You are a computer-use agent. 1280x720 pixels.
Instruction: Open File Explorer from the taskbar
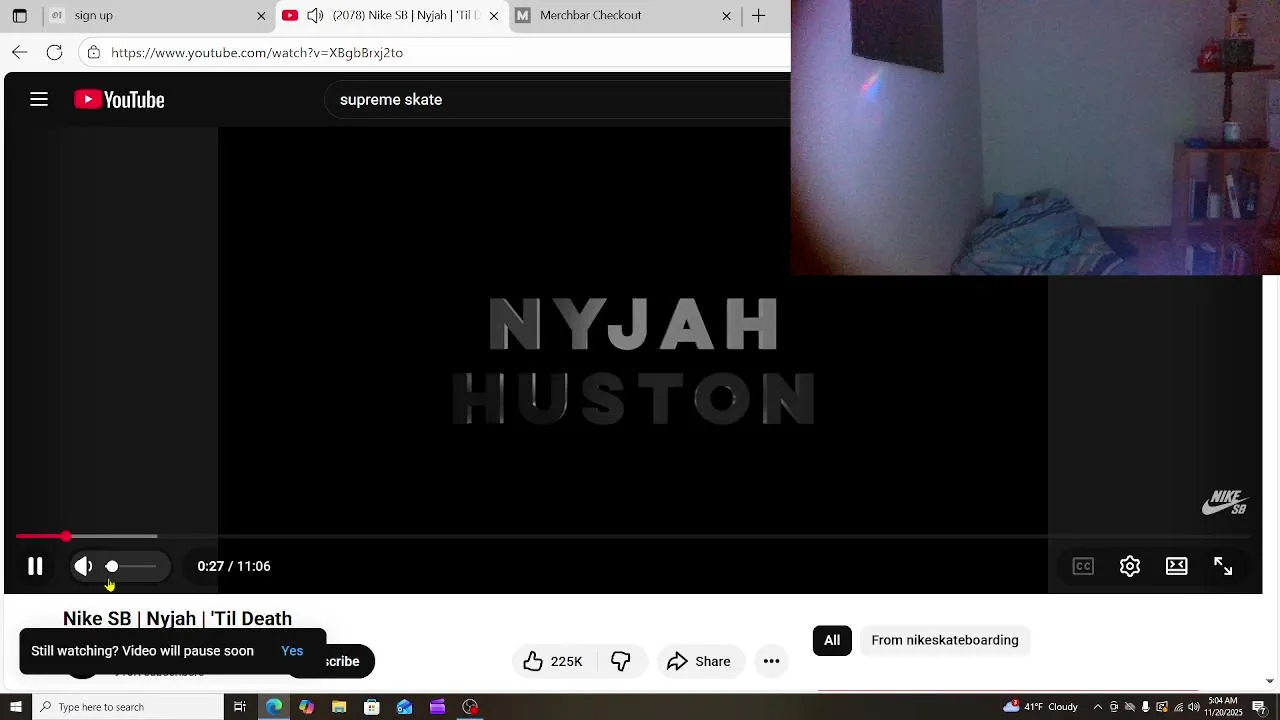(339, 707)
